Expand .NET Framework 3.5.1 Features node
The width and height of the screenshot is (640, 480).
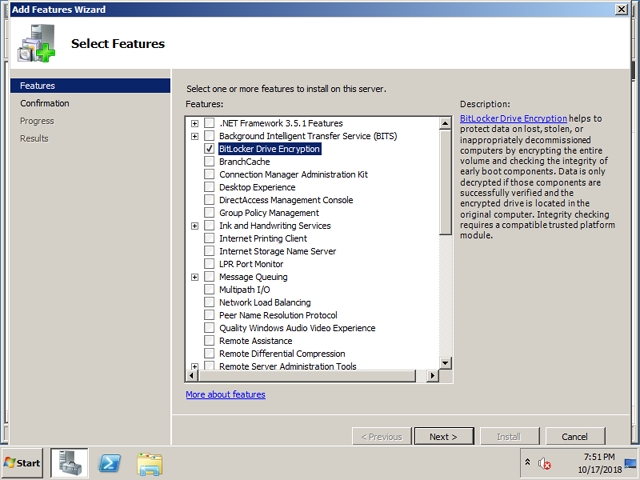click(195, 123)
